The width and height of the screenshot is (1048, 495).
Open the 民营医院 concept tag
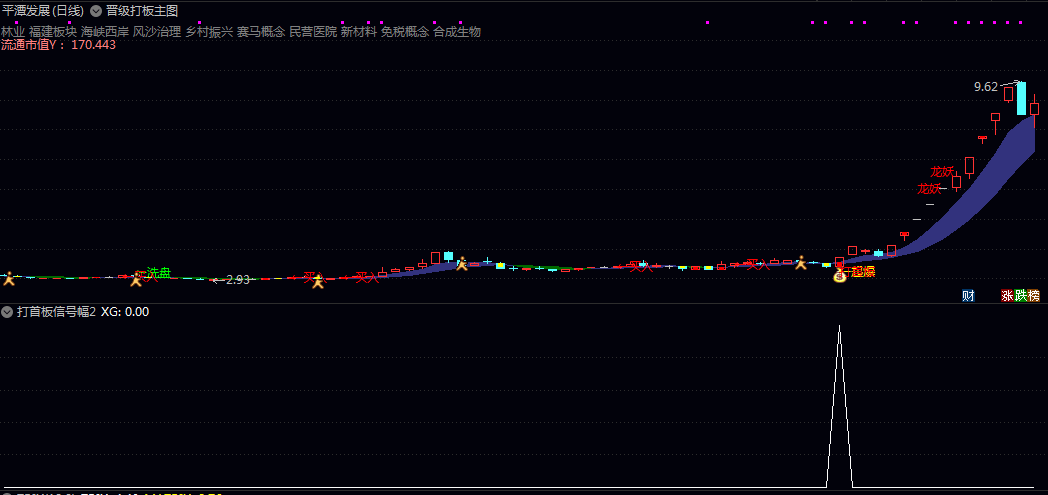click(313, 31)
